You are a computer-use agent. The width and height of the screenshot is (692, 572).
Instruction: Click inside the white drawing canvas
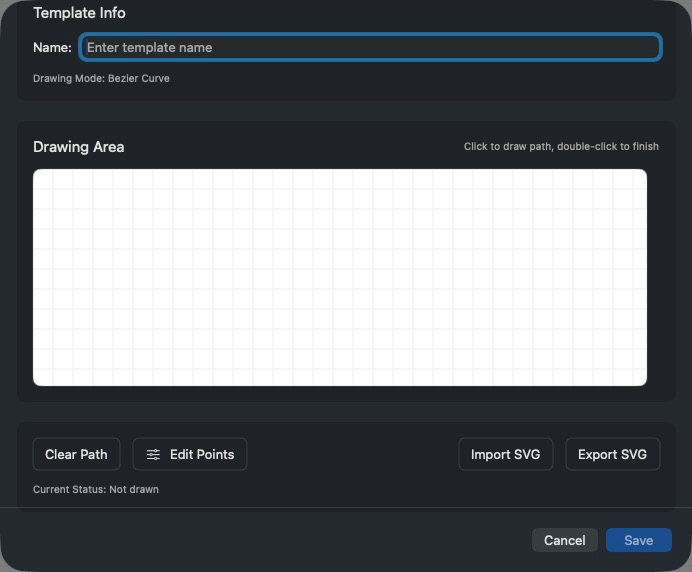tap(340, 277)
